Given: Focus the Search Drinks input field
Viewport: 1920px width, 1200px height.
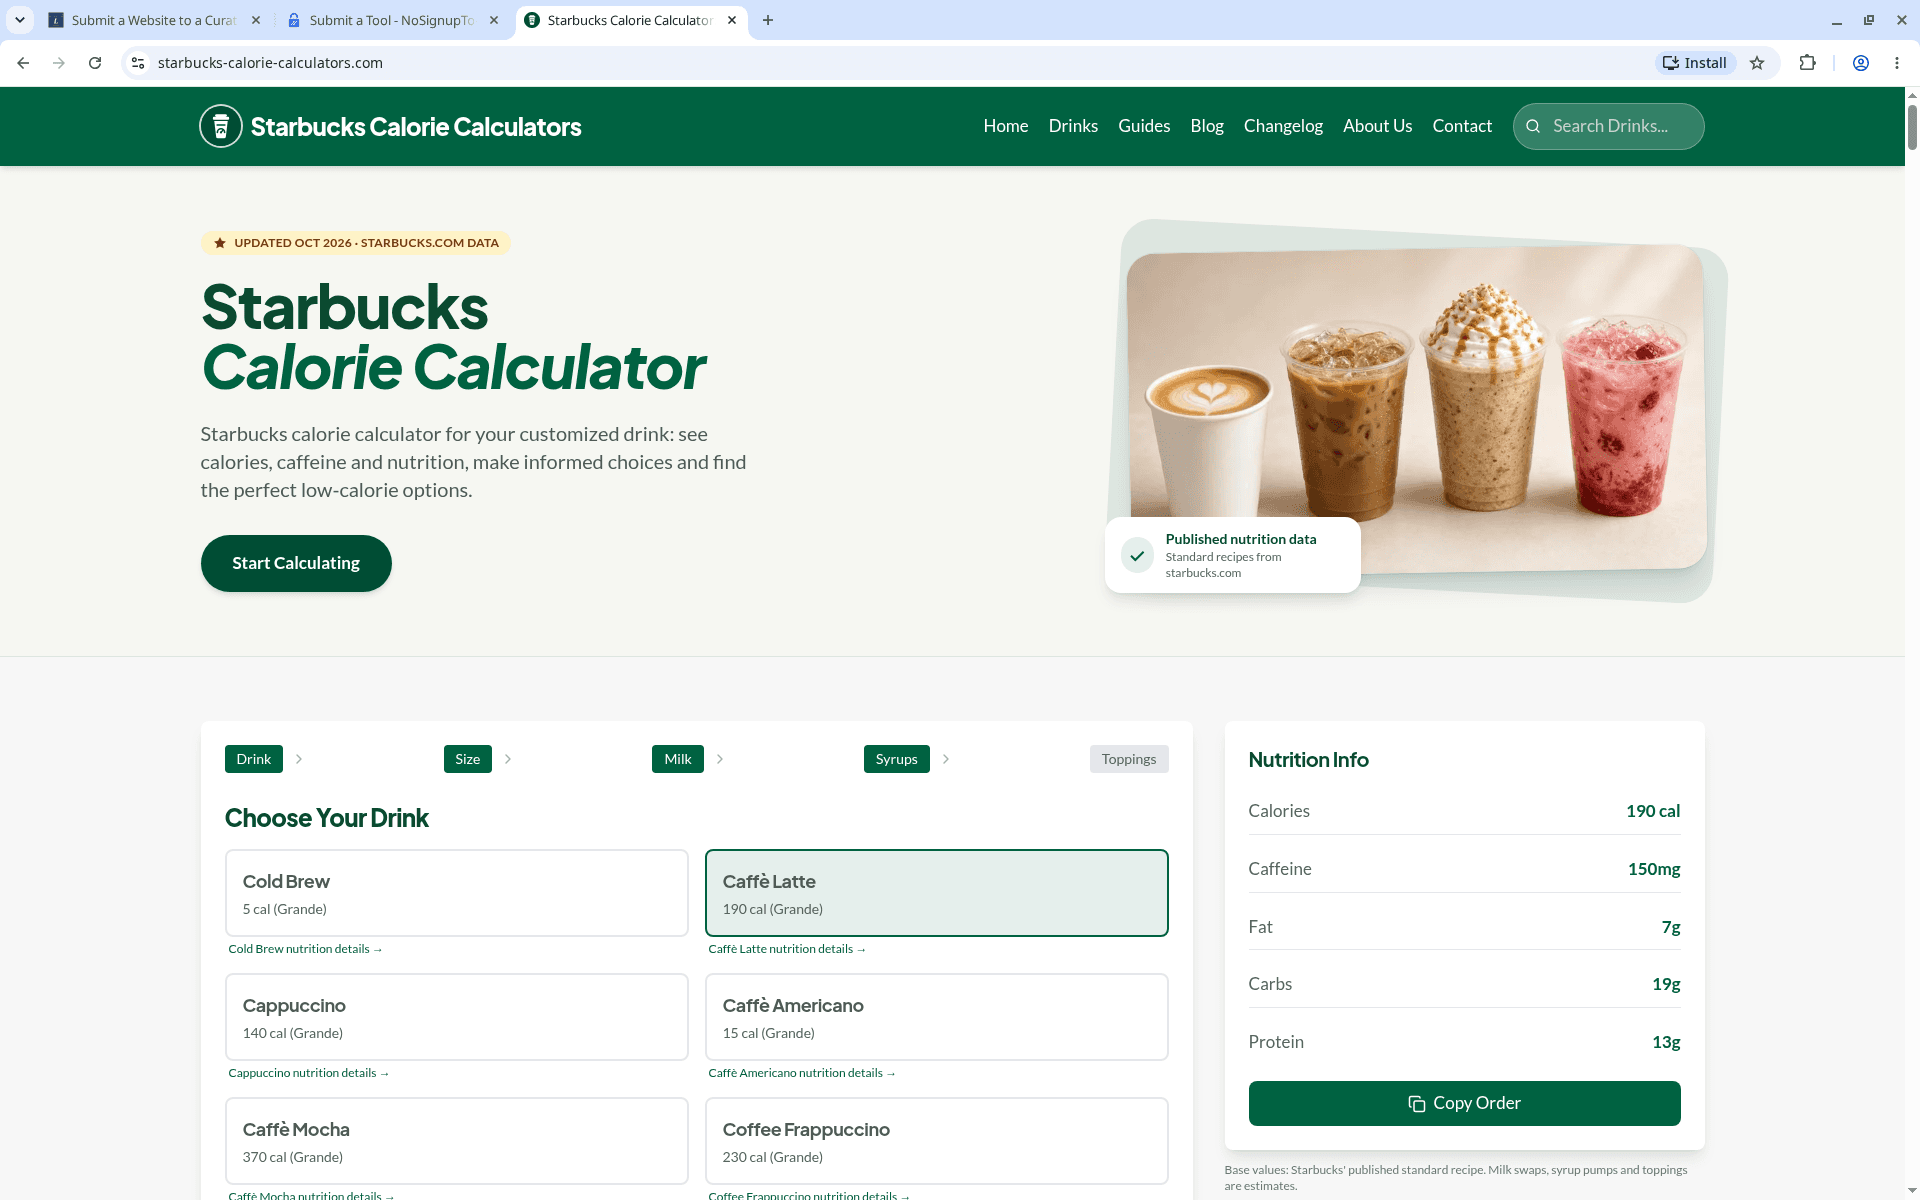Looking at the screenshot, I should pyautogui.click(x=1608, y=126).
